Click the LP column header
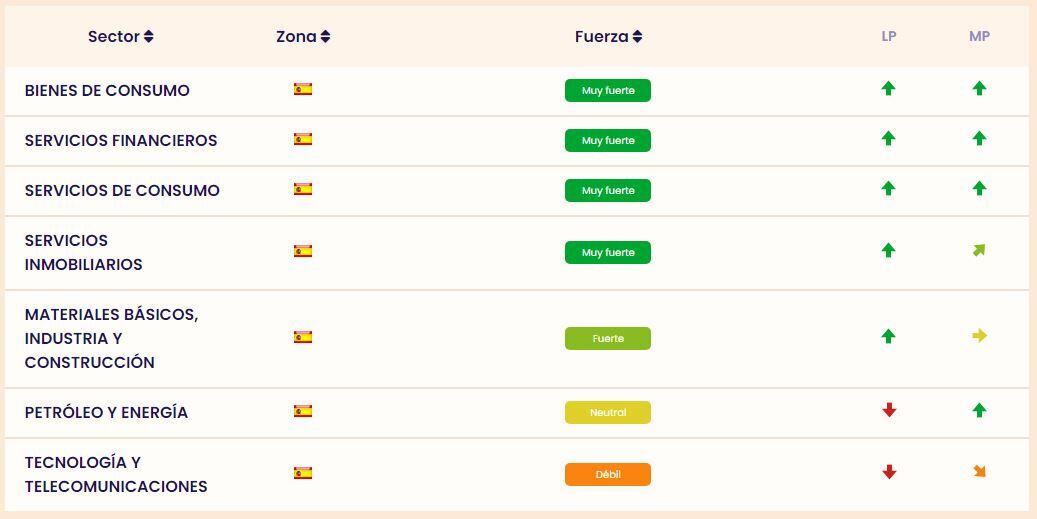 [888, 37]
